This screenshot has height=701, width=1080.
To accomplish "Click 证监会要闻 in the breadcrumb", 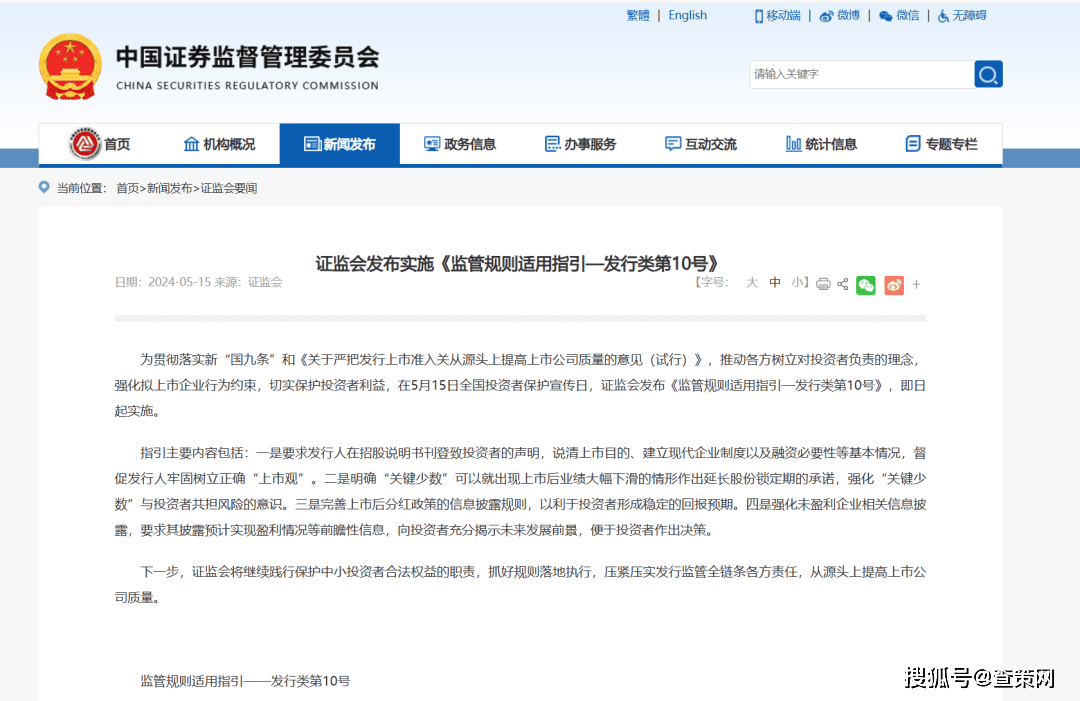I will coord(228,188).
